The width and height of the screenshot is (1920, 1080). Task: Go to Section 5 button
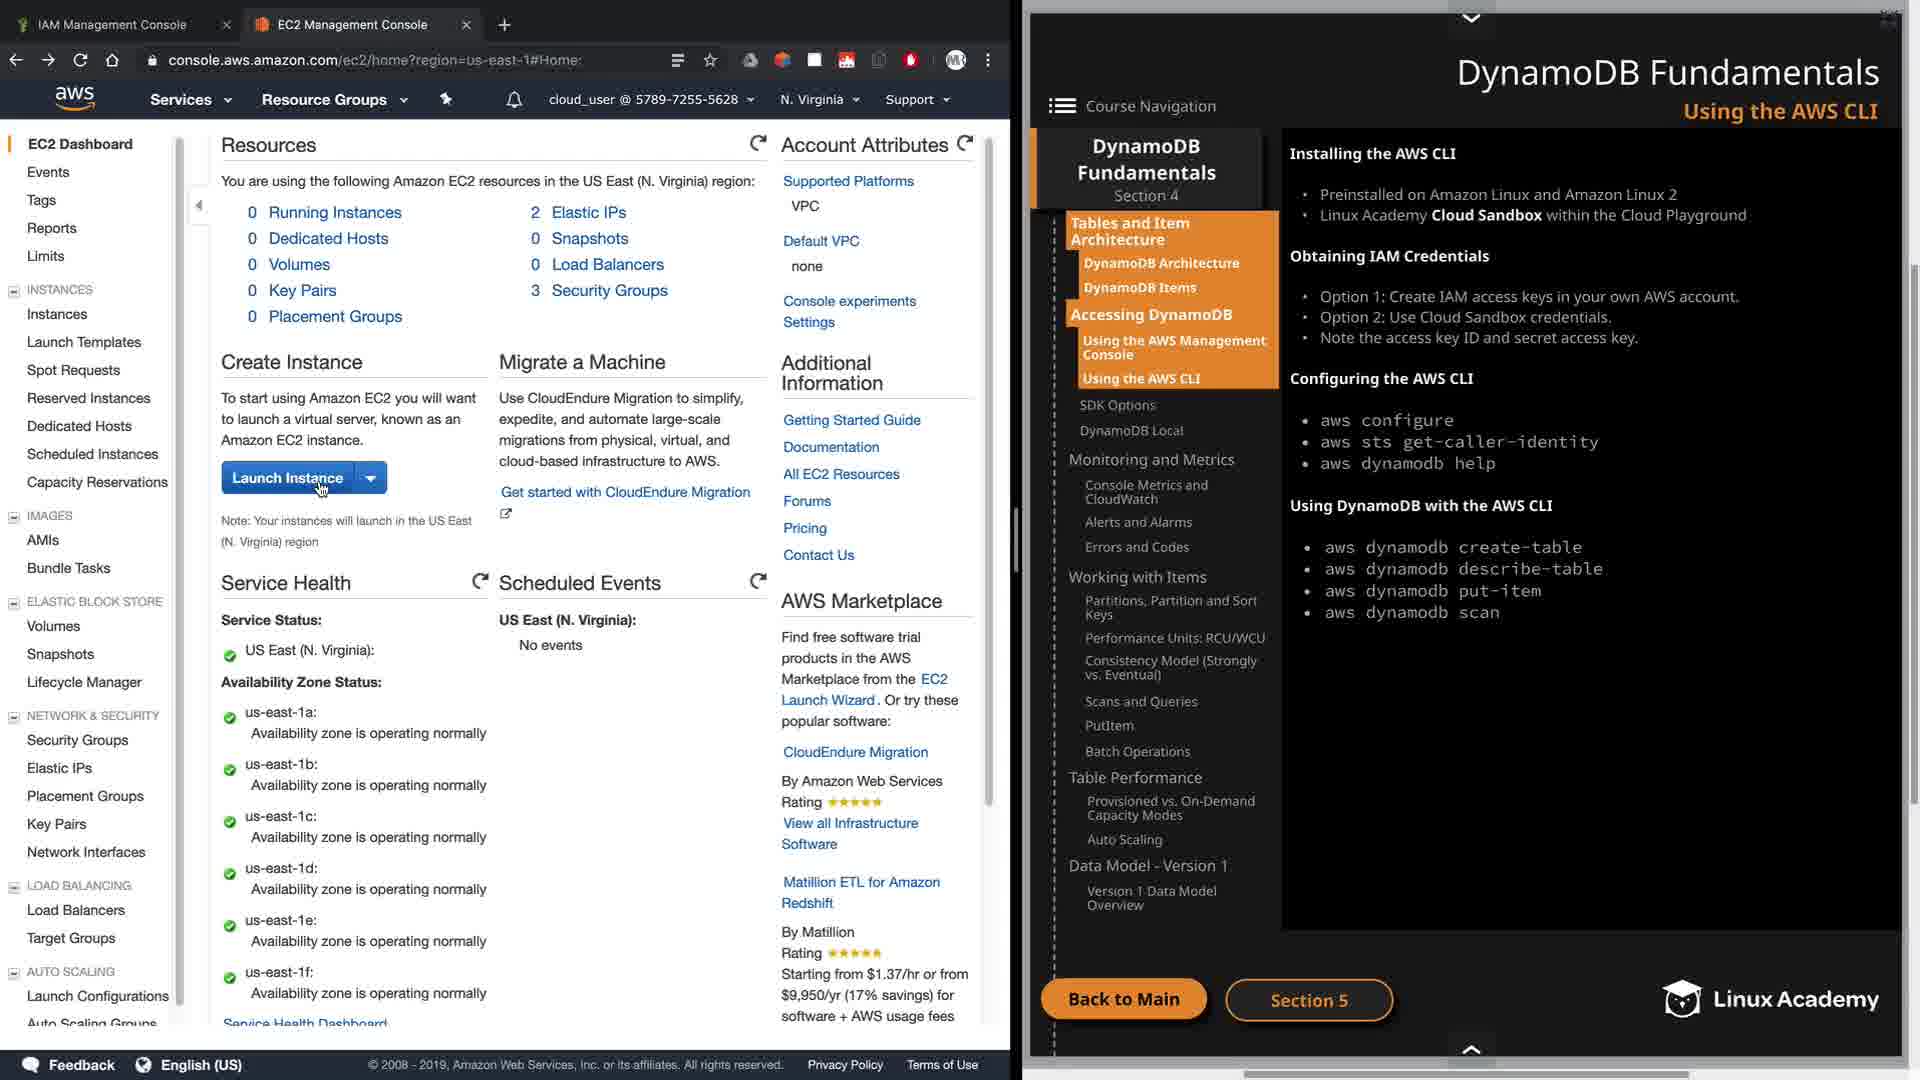(1308, 1000)
